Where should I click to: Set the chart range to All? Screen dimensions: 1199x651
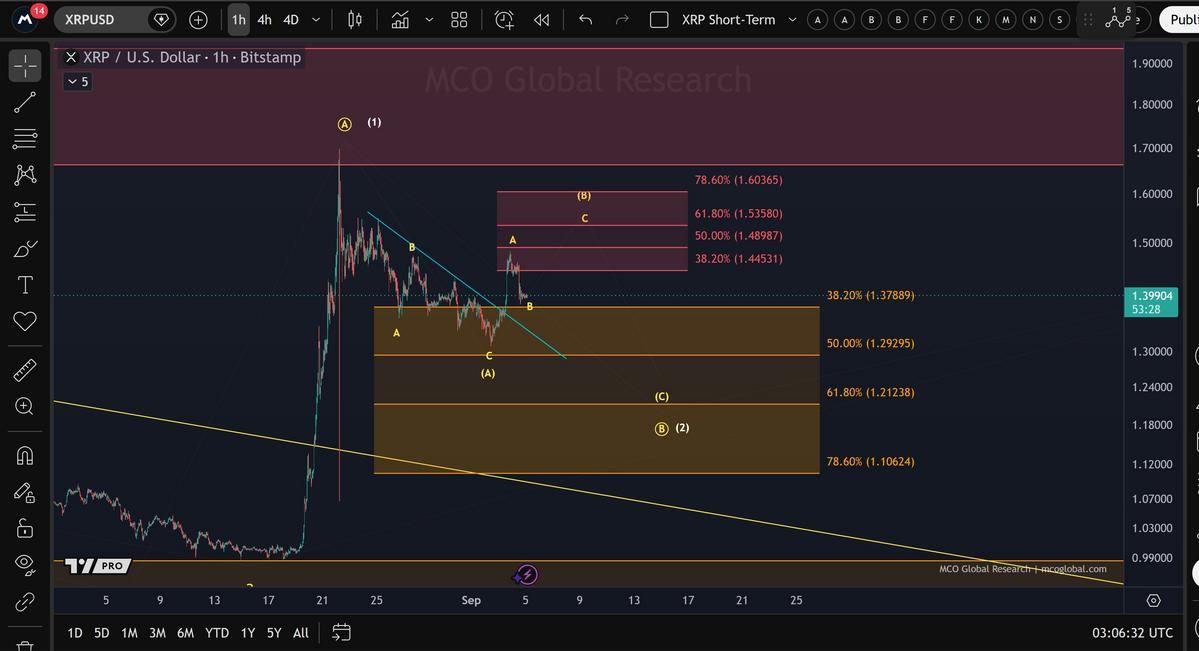[x=301, y=633]
